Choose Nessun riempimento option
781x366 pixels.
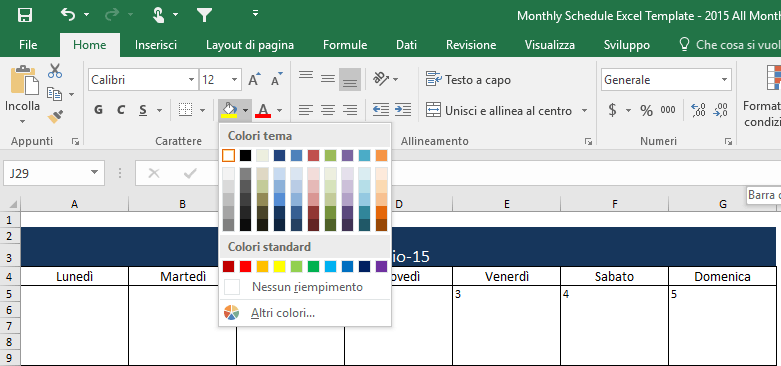coord(305,287)
